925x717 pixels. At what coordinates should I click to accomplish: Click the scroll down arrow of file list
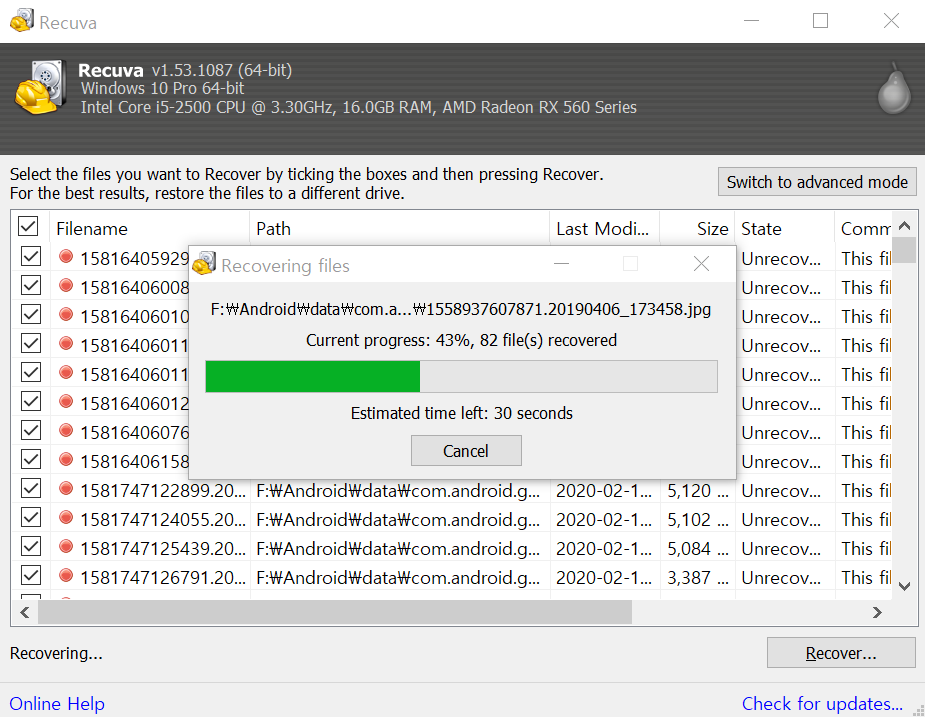[x=904, y=586]
